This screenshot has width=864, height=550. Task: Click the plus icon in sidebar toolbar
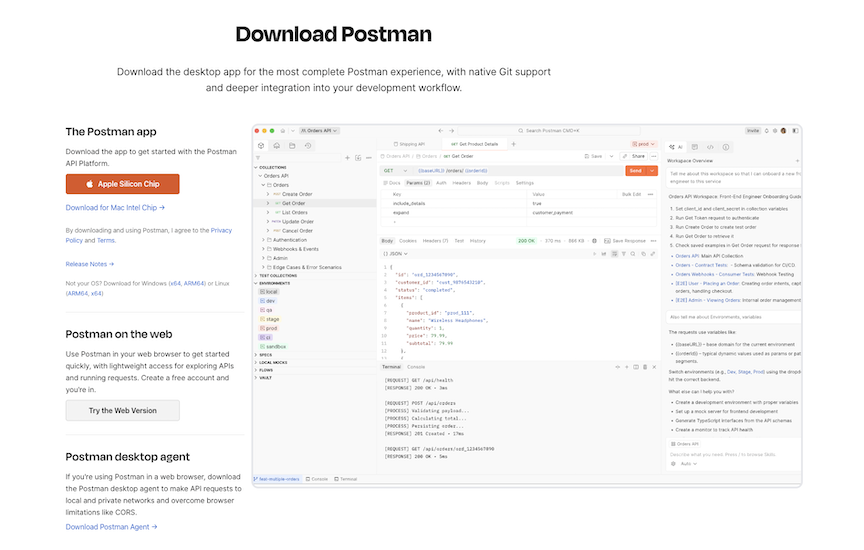pyautogui.click(x=347, y=158)
